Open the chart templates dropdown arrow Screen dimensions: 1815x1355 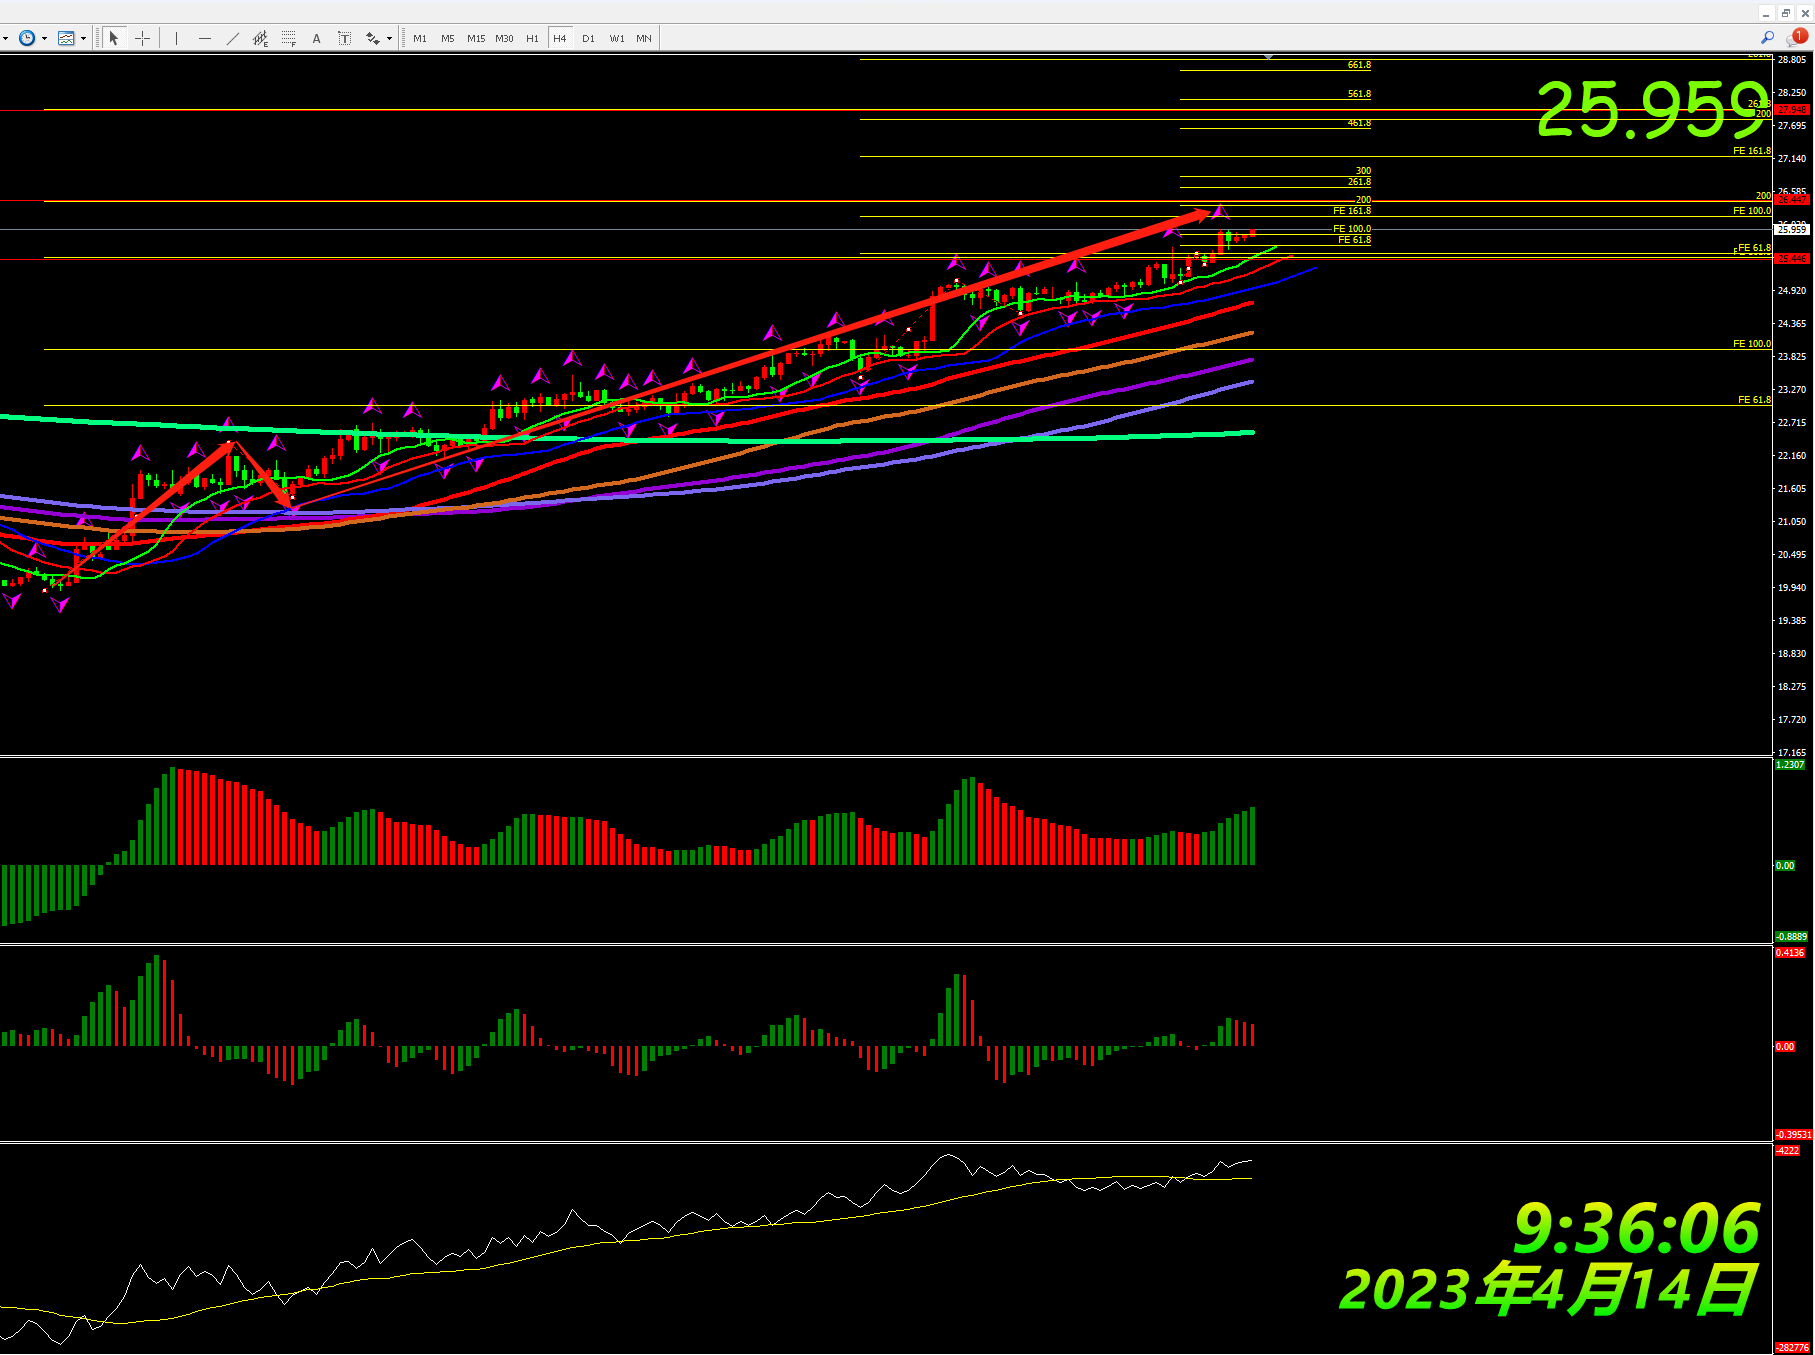coord(83,39)
